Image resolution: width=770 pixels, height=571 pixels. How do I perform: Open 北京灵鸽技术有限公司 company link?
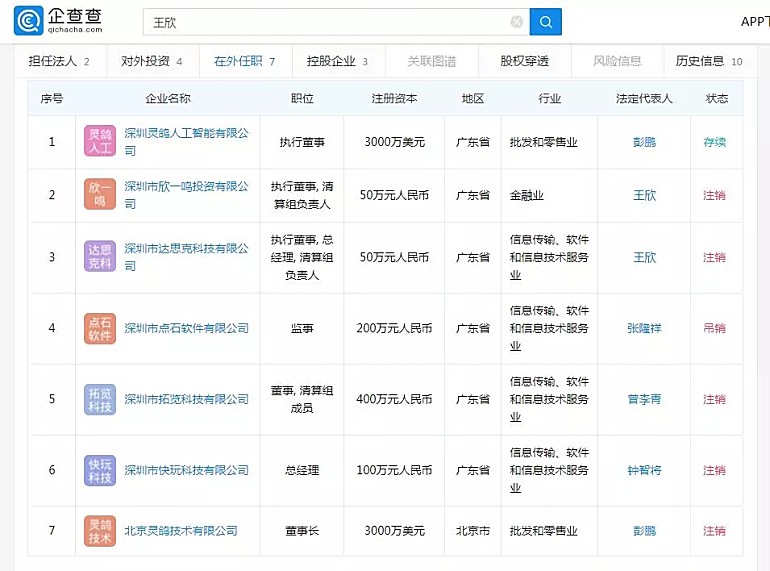point(180,531)
